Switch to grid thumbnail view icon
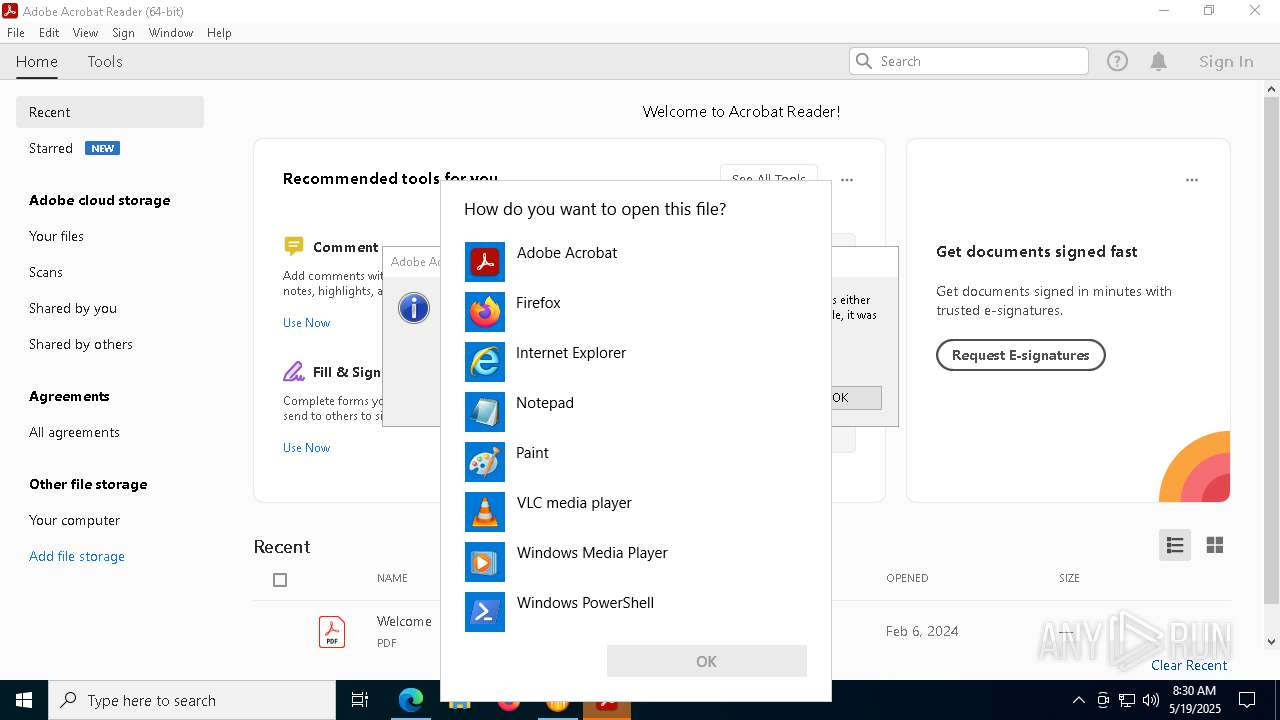1280x720 pixels. tap(1215, 545)
